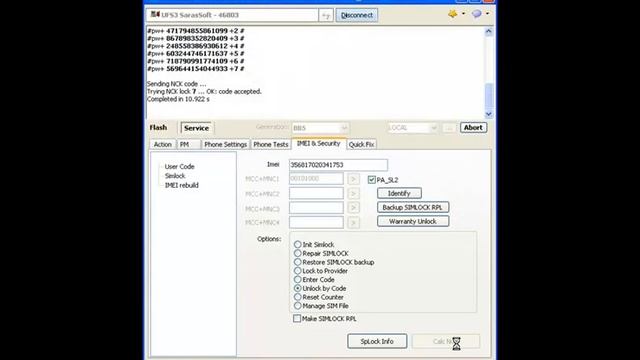Select the Service mode tab
640x360 pixels.
click(x=196, y=128)
